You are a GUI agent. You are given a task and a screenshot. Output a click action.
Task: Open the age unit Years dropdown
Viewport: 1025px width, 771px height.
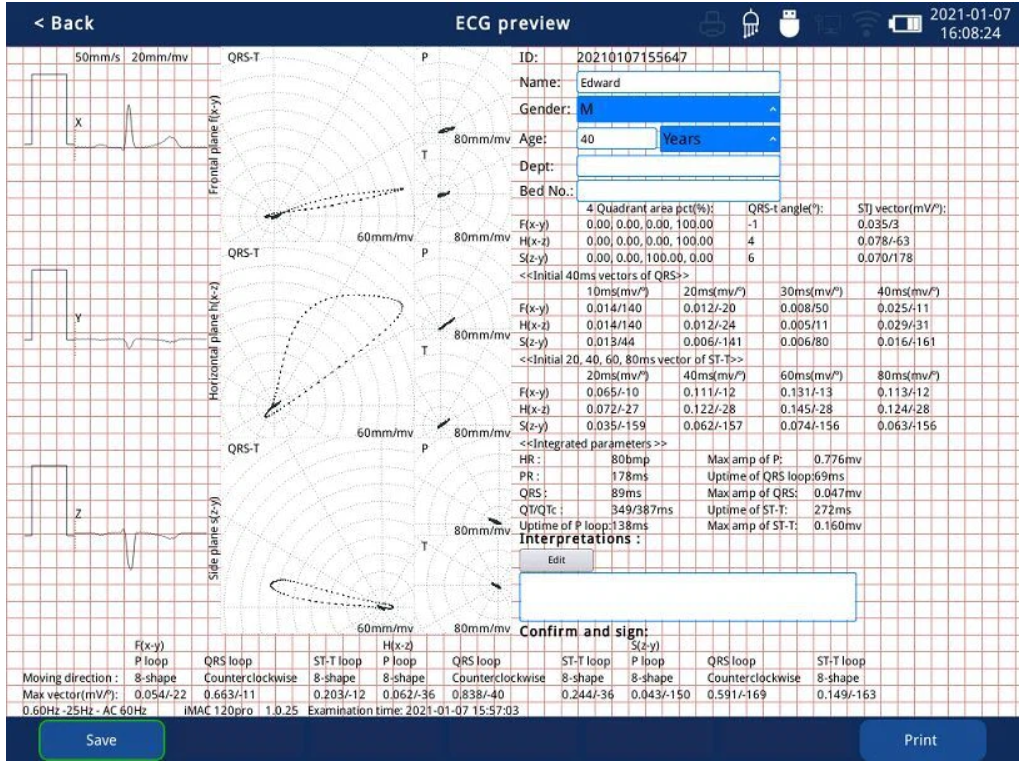(x=718, y=140)
